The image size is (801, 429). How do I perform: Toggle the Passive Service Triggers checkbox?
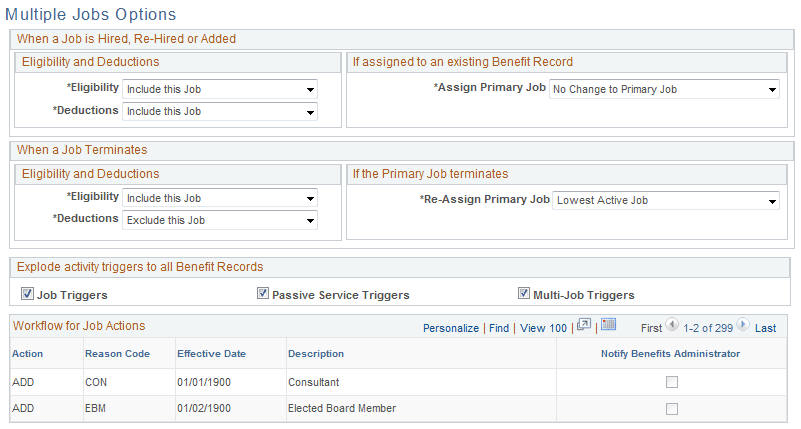(263, 294)
